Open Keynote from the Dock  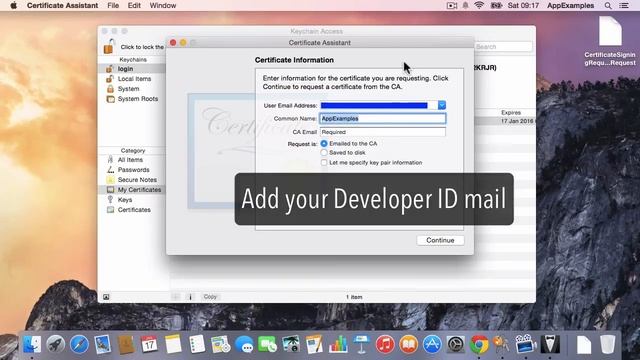click(361, 344)
